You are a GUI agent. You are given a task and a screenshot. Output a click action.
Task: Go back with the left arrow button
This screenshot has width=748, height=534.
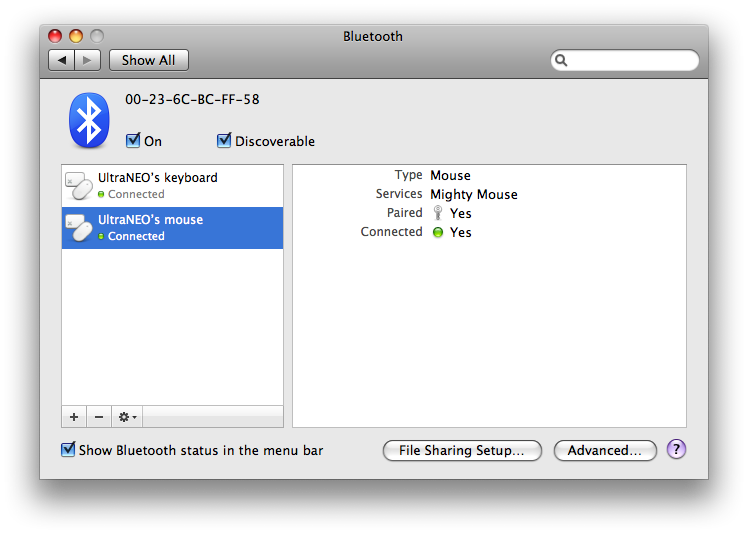tap(62, 60)
